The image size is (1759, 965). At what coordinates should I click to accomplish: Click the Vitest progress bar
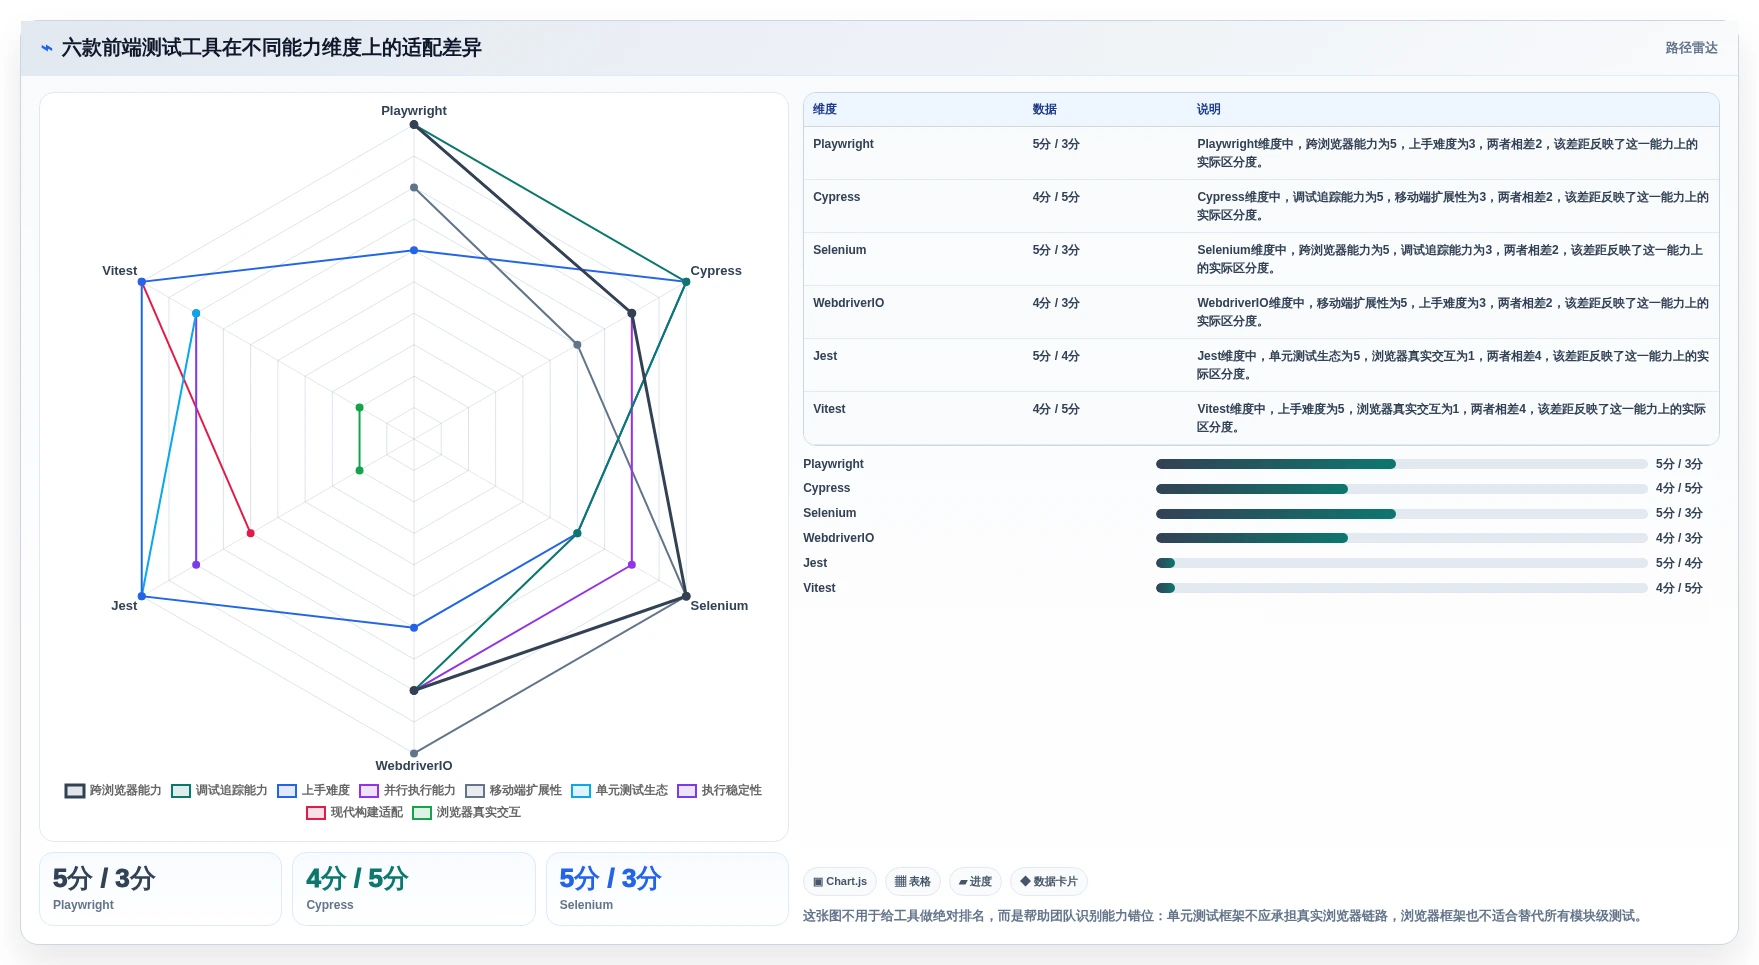point(1401,588)
